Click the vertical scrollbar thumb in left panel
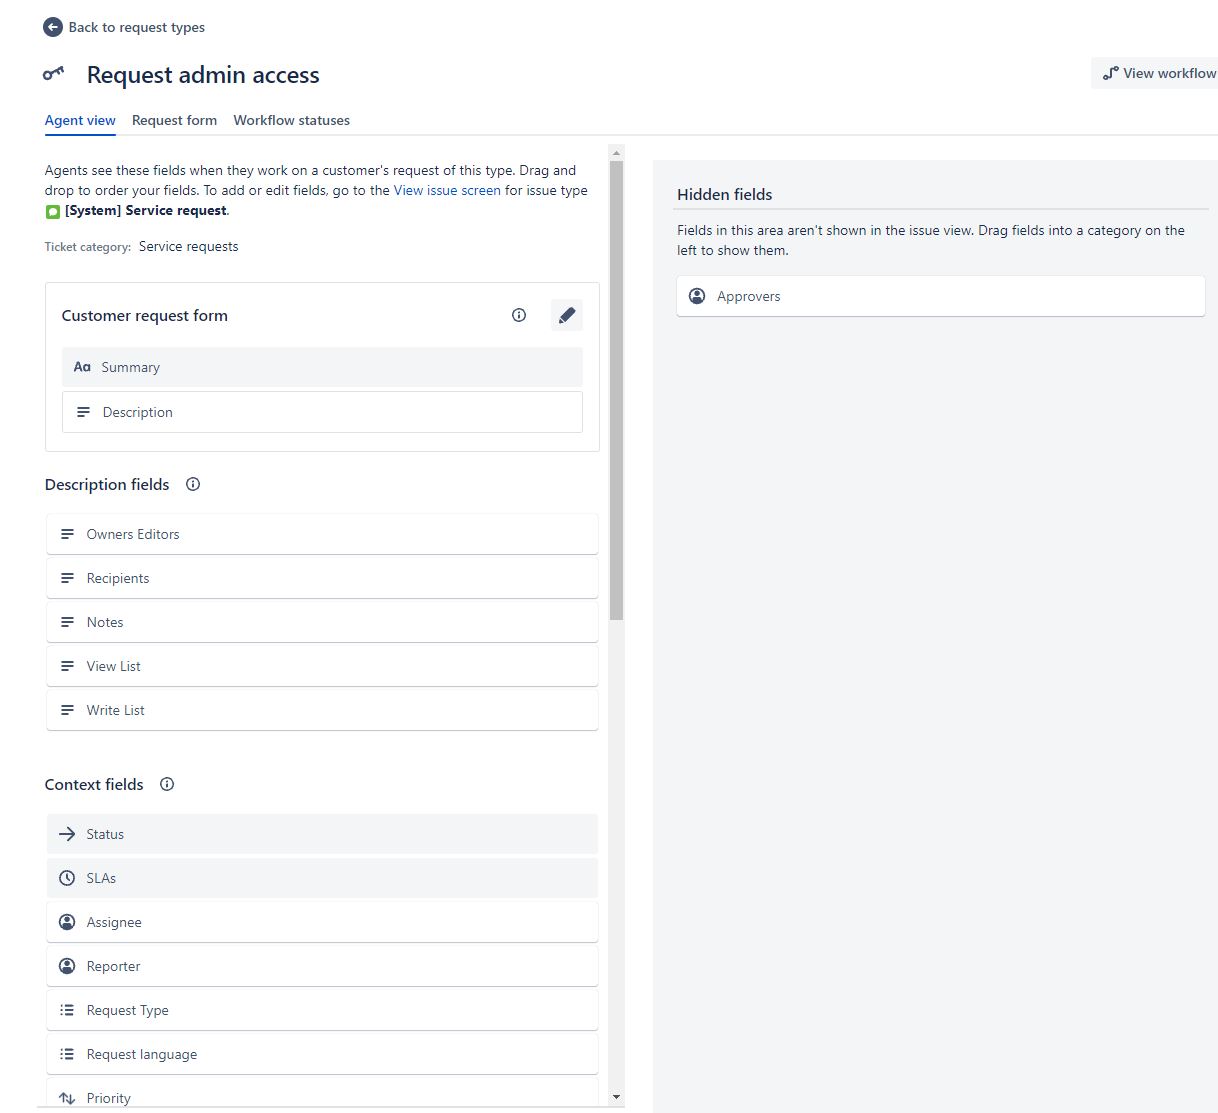The height and width of the screenshot is (1113, 1218). pos(616,390)
